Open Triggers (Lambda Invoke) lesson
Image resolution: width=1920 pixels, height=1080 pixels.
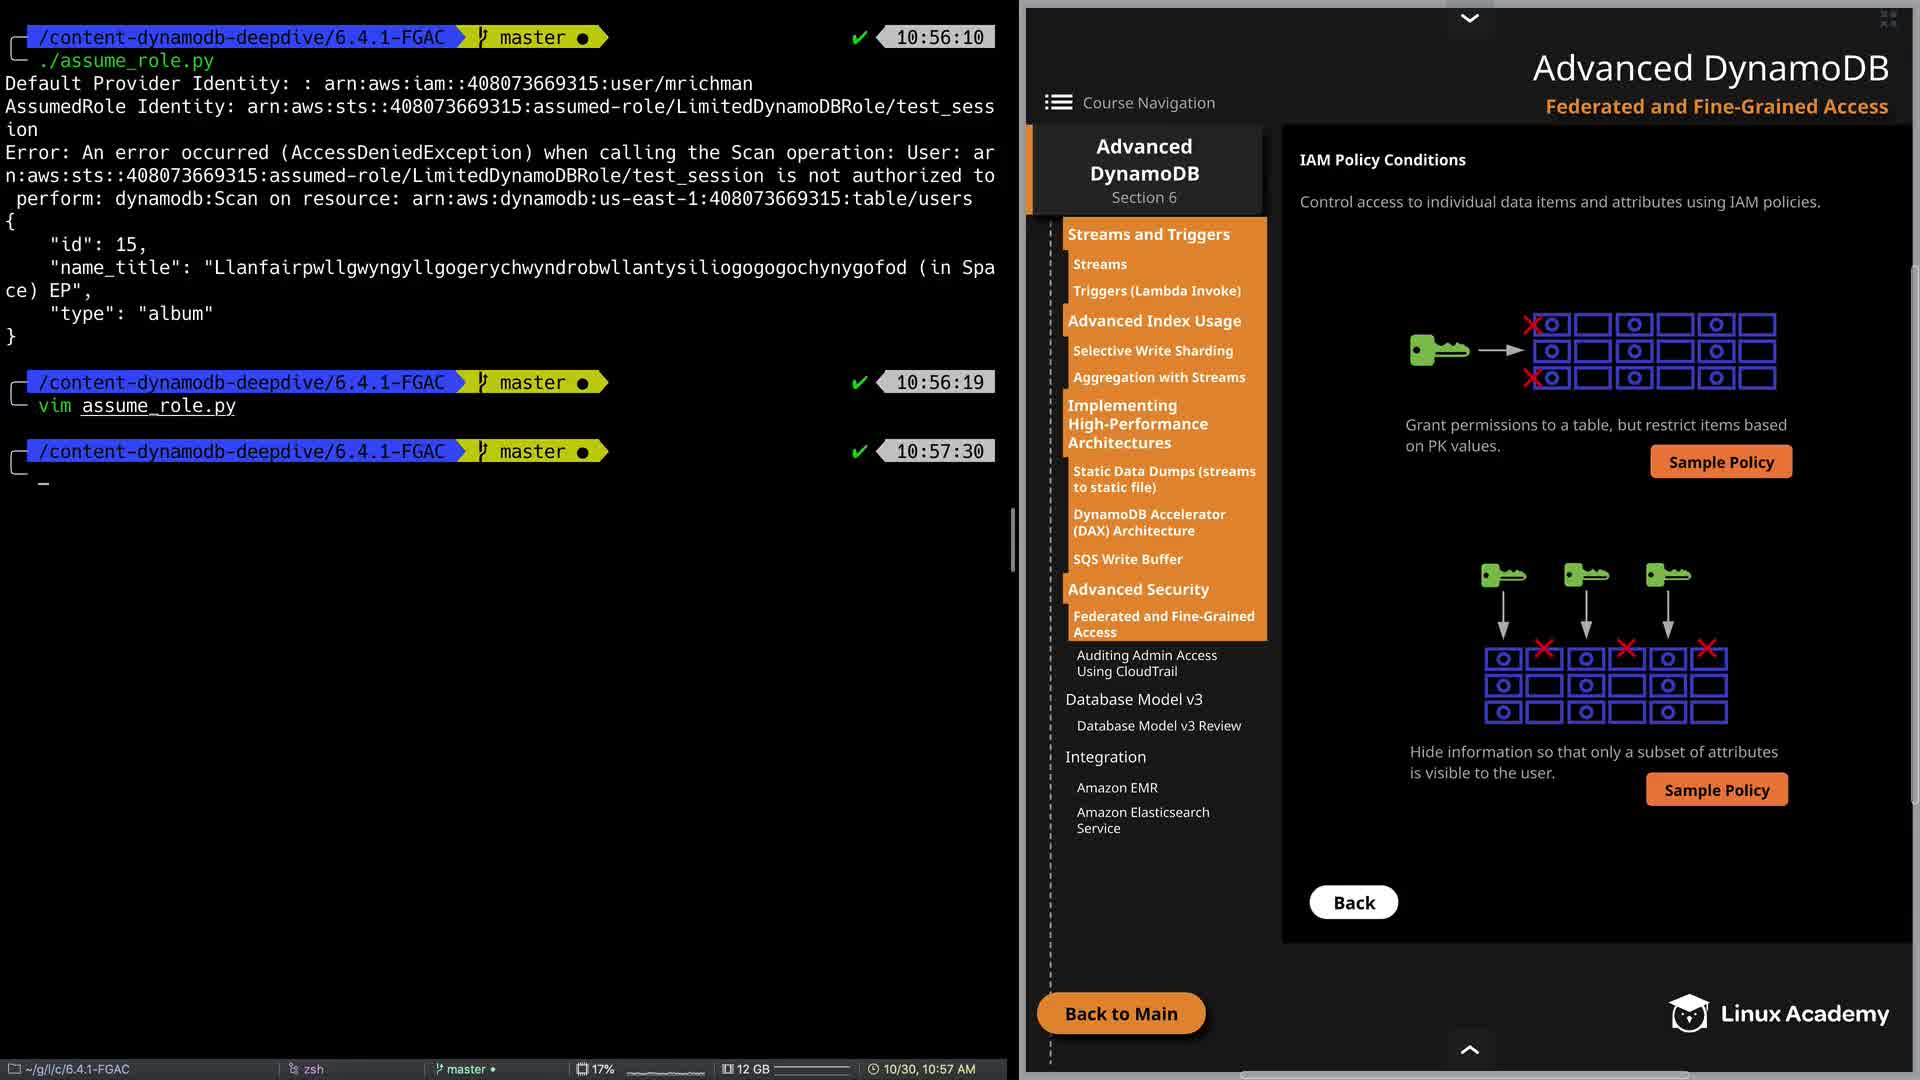1156,291
